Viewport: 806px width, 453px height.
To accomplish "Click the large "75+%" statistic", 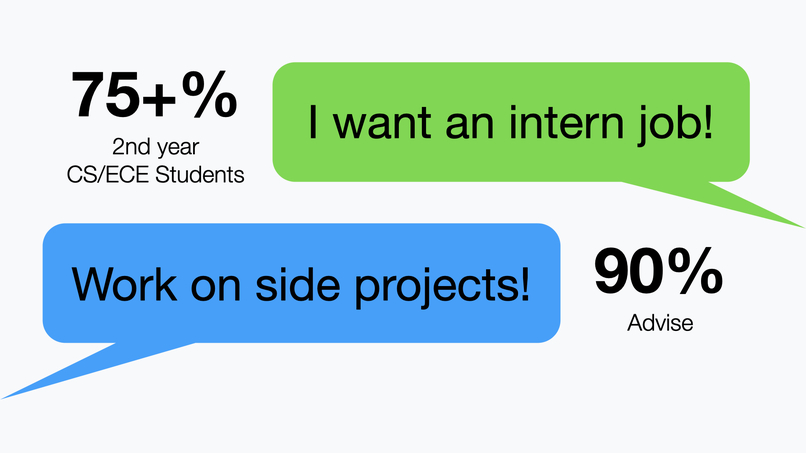I will click(x=154, y=95).
